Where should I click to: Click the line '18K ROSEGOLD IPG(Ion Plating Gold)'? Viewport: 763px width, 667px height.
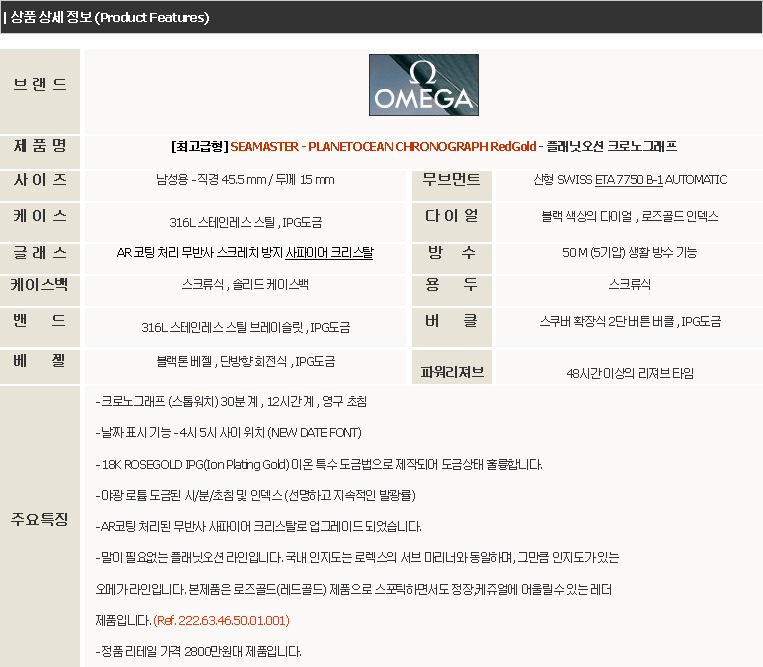pos(319,465)
